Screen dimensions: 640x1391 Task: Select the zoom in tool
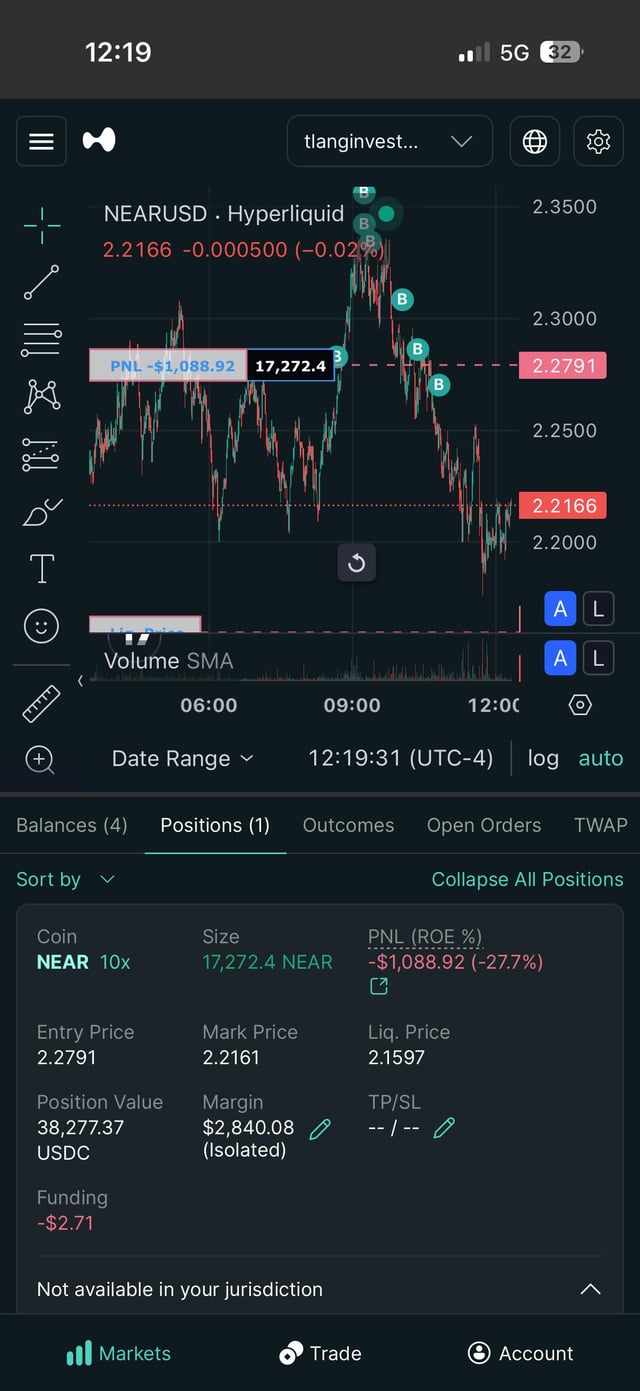point(40,759)
